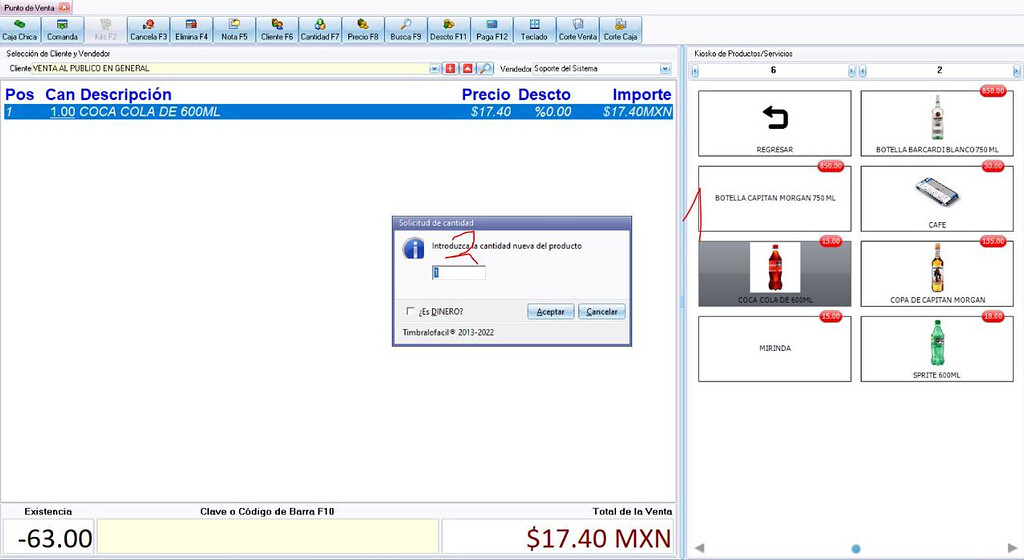Expand the Vendedor dropdown arrow

point(665,69)
